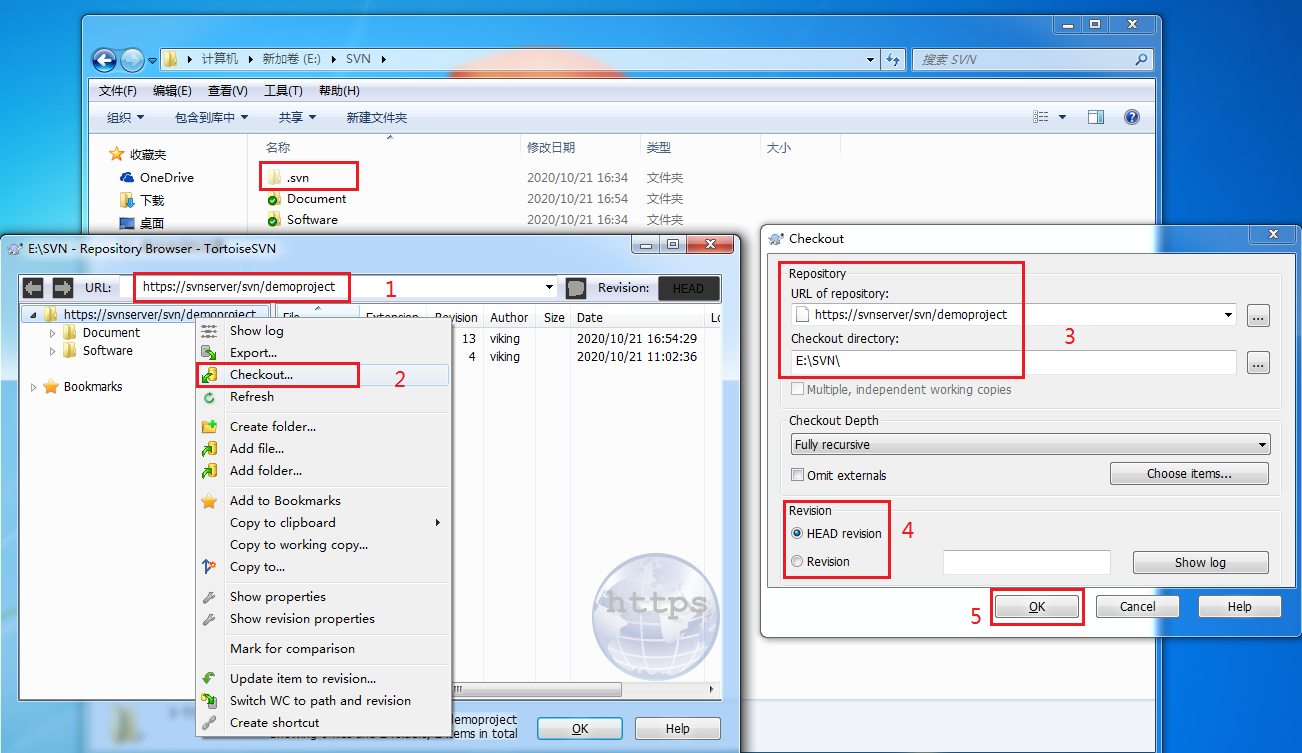Image resolution: width=1302 pixels, height=753 pixels.
Task: Click the Choose items... button
Action: coord(1189,474)
